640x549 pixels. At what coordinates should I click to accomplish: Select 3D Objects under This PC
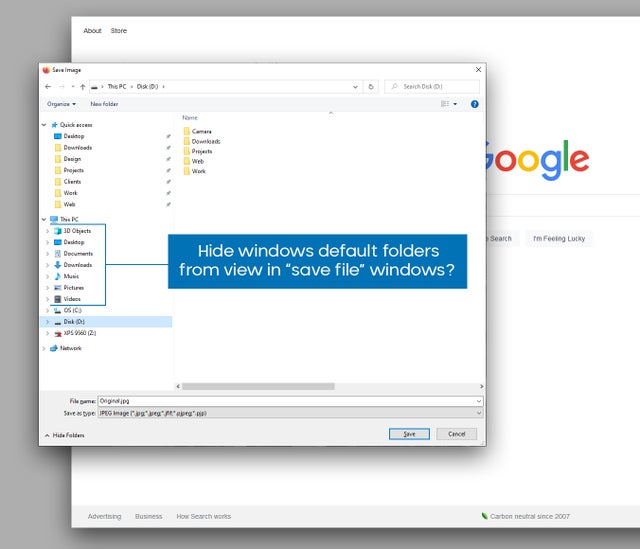coord(77,231)
